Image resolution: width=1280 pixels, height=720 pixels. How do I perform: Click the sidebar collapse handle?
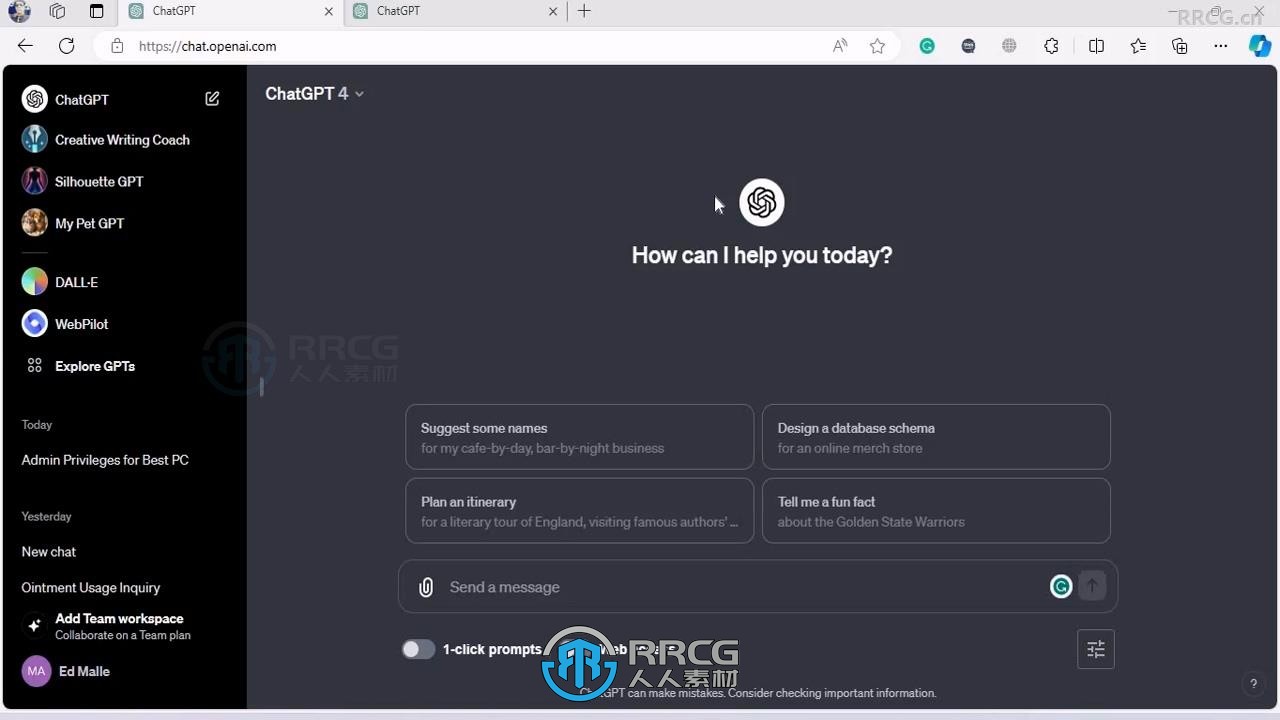[261, 387]
